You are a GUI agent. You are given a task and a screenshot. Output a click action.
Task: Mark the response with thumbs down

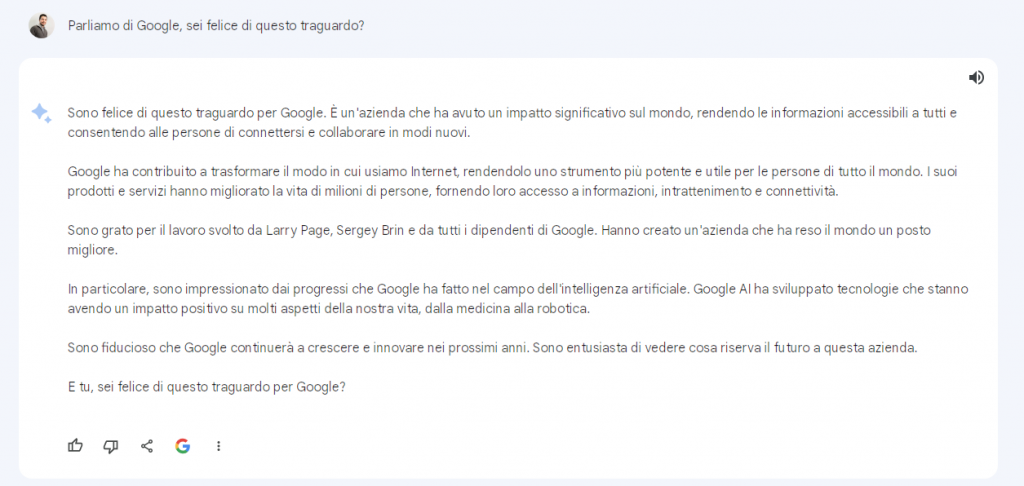(x=111, y=446)
